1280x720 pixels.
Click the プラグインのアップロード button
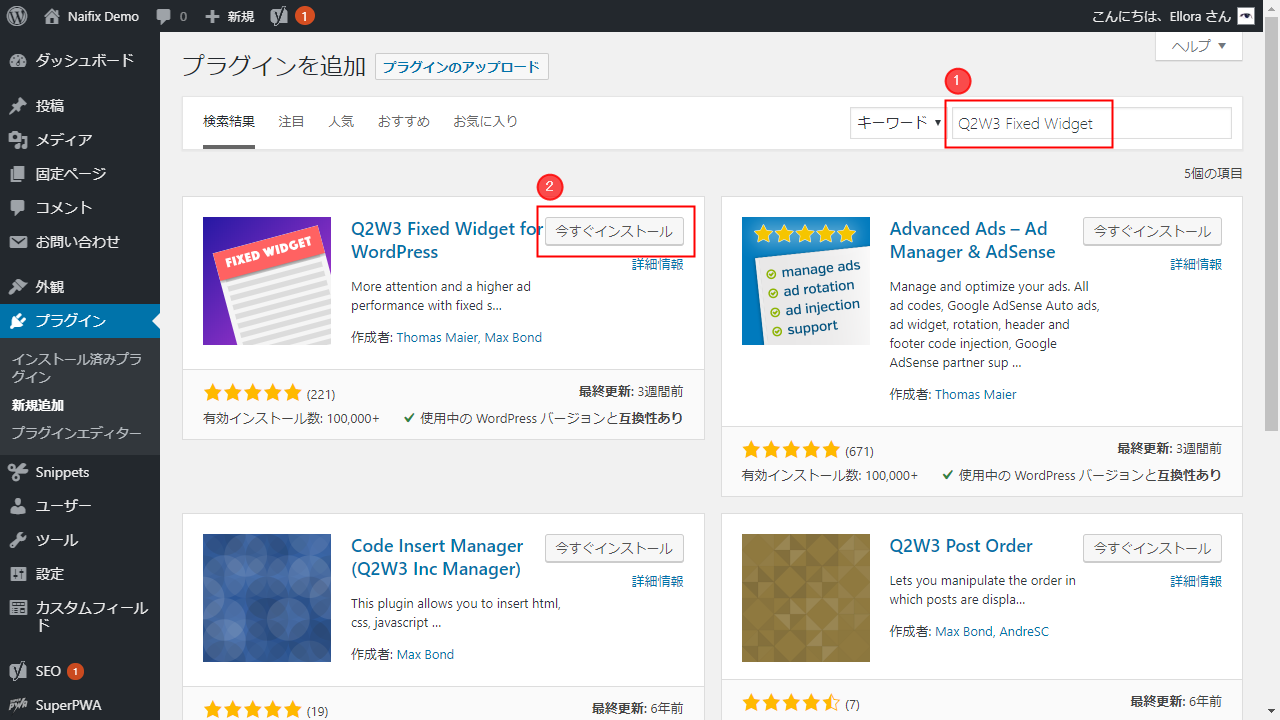(462, 67)
